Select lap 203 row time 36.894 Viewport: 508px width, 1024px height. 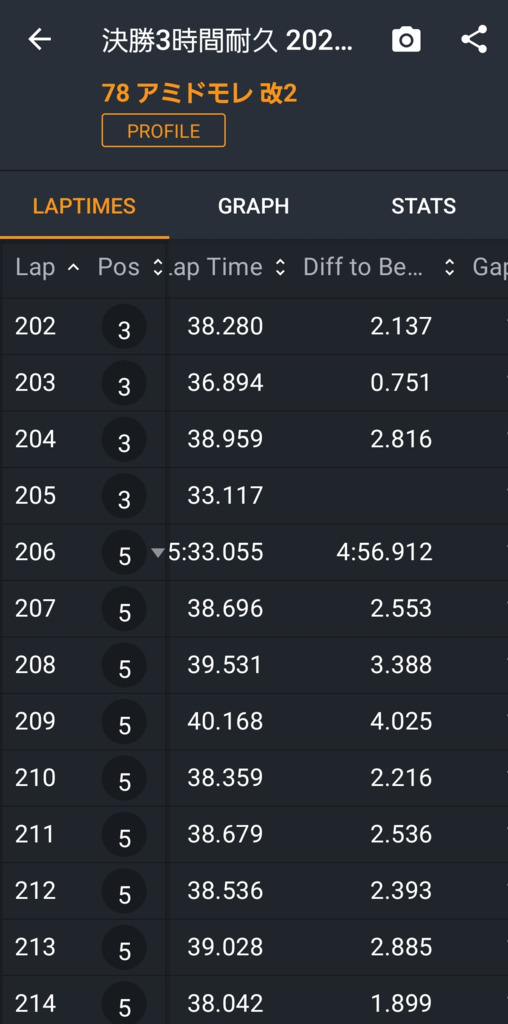pyautogui.click(x=225, y=383)
